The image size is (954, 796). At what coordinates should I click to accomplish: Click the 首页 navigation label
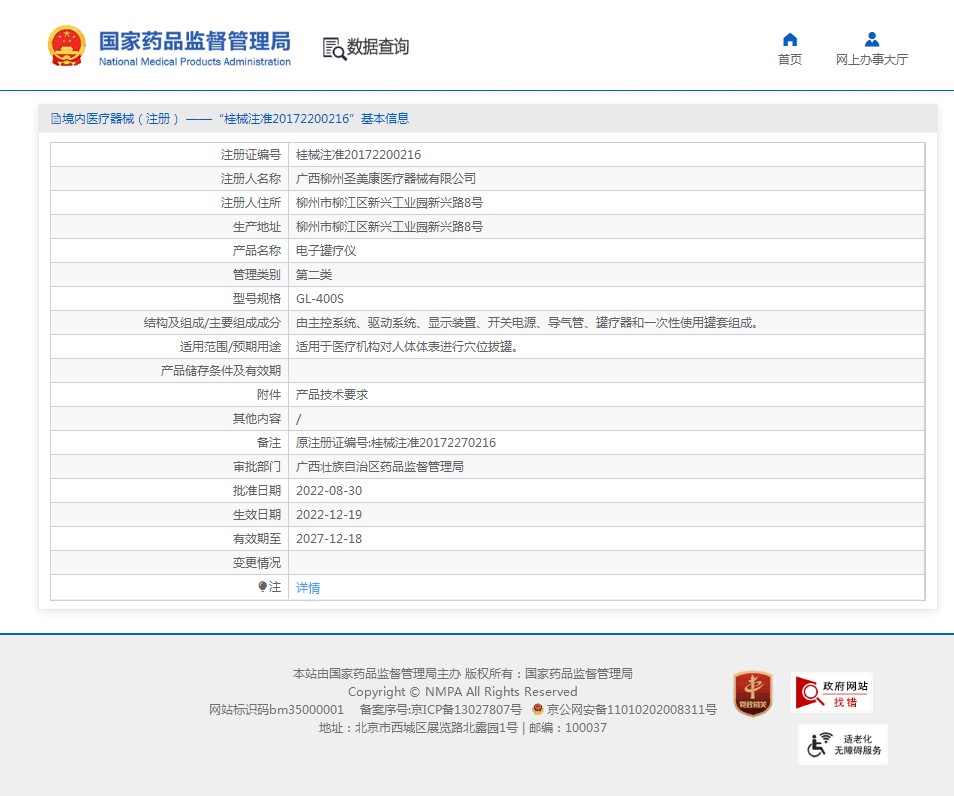[789, 60]
